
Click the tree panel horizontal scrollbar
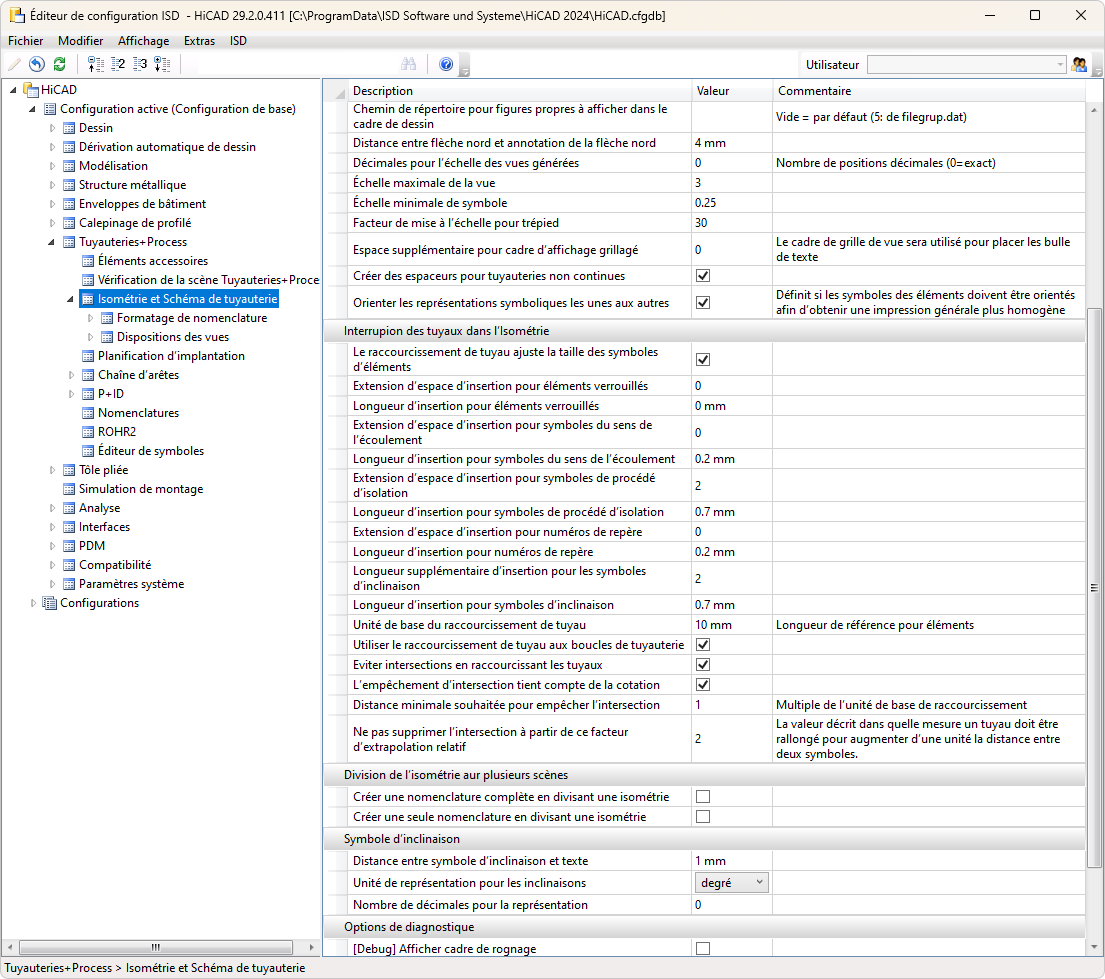click(x=156, y=947)
